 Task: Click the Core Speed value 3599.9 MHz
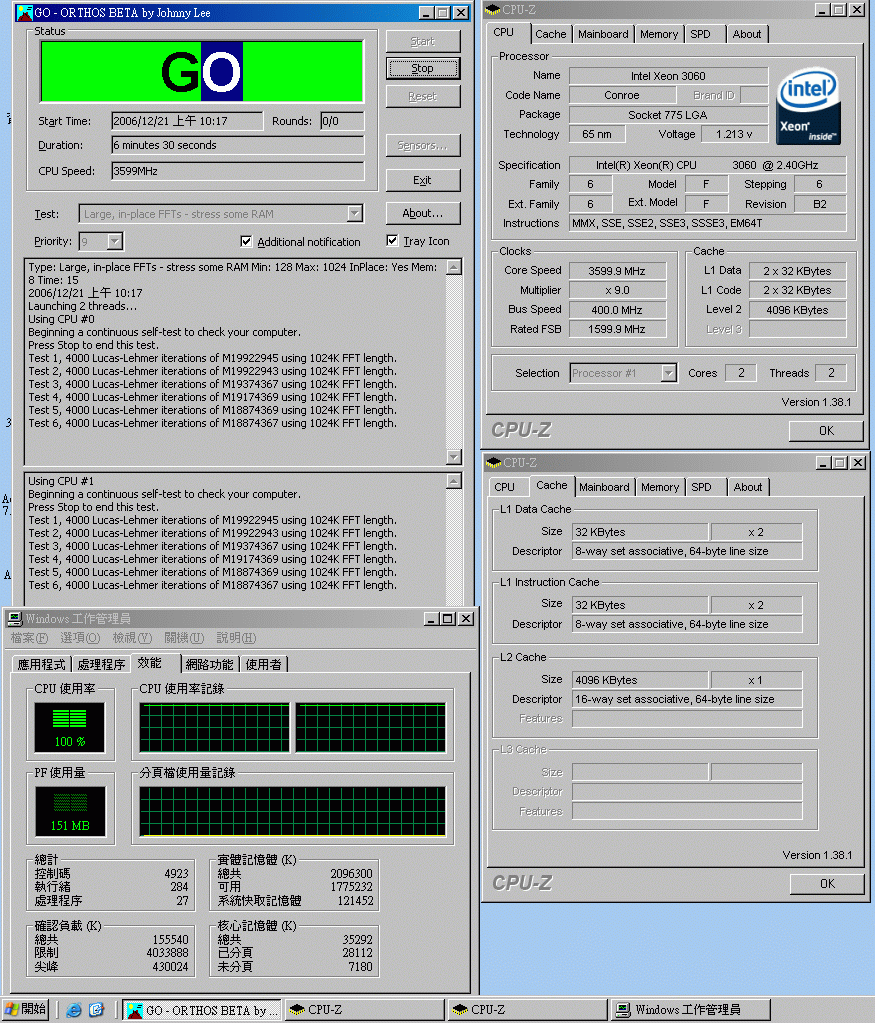(x=617, y=271)
